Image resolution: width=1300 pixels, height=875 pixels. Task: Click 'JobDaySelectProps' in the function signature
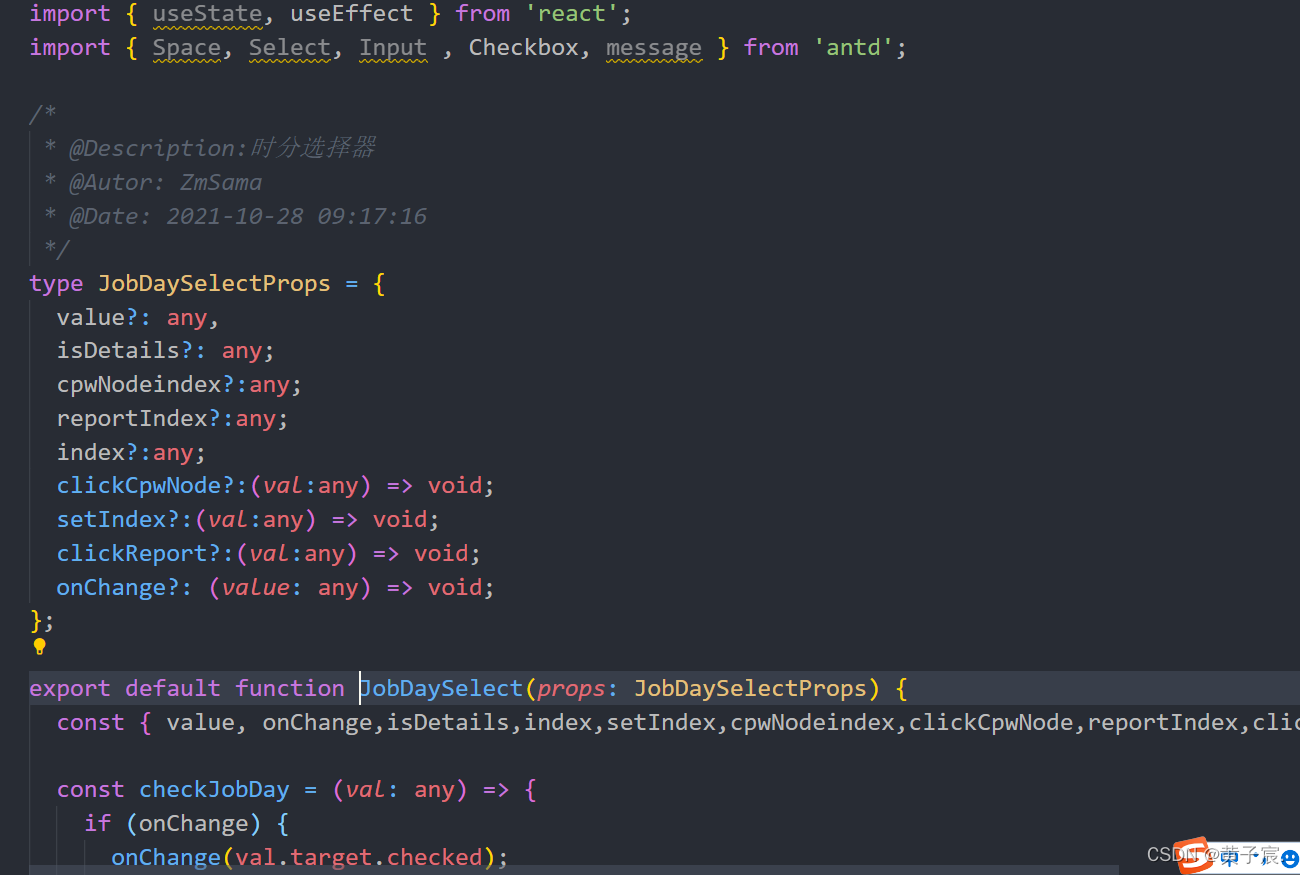tap(750, 689)
